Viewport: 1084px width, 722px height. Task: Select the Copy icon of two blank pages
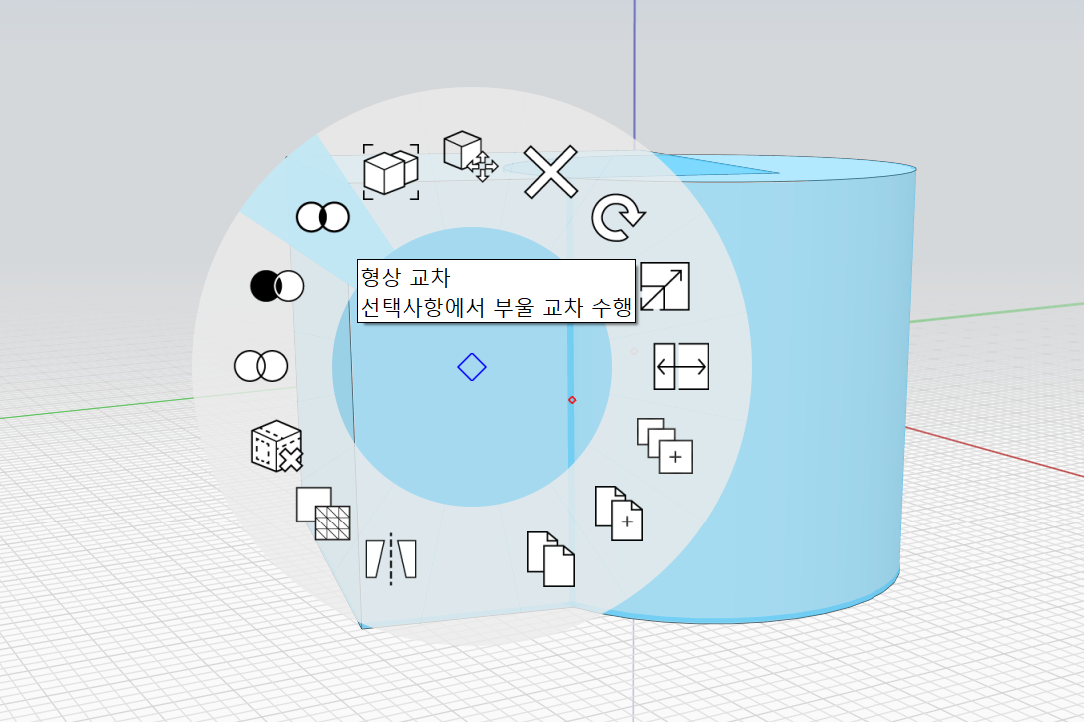coord(551,559)
